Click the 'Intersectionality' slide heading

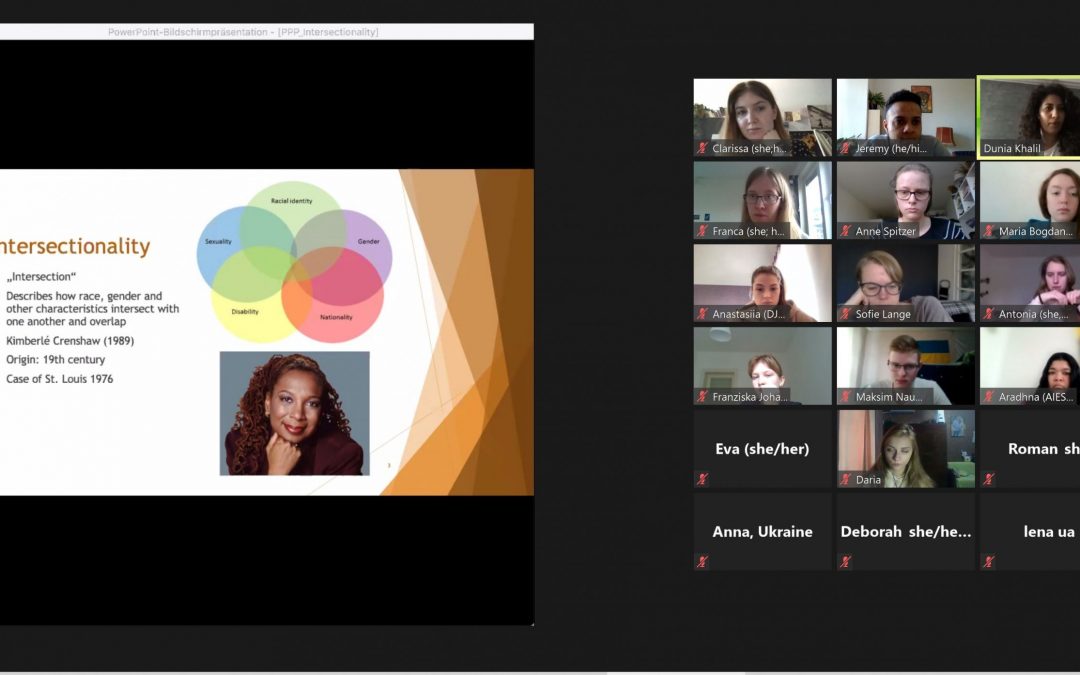tap(75, 246)
